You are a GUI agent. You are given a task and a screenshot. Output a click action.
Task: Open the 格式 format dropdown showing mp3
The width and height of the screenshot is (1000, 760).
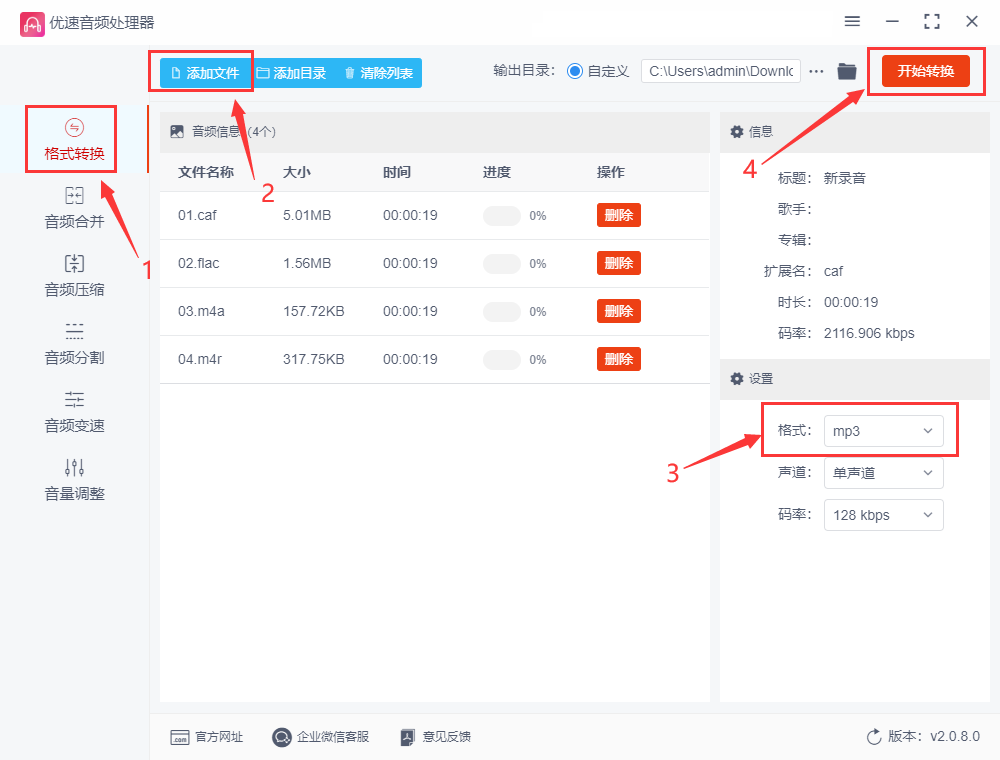(883, 431)
